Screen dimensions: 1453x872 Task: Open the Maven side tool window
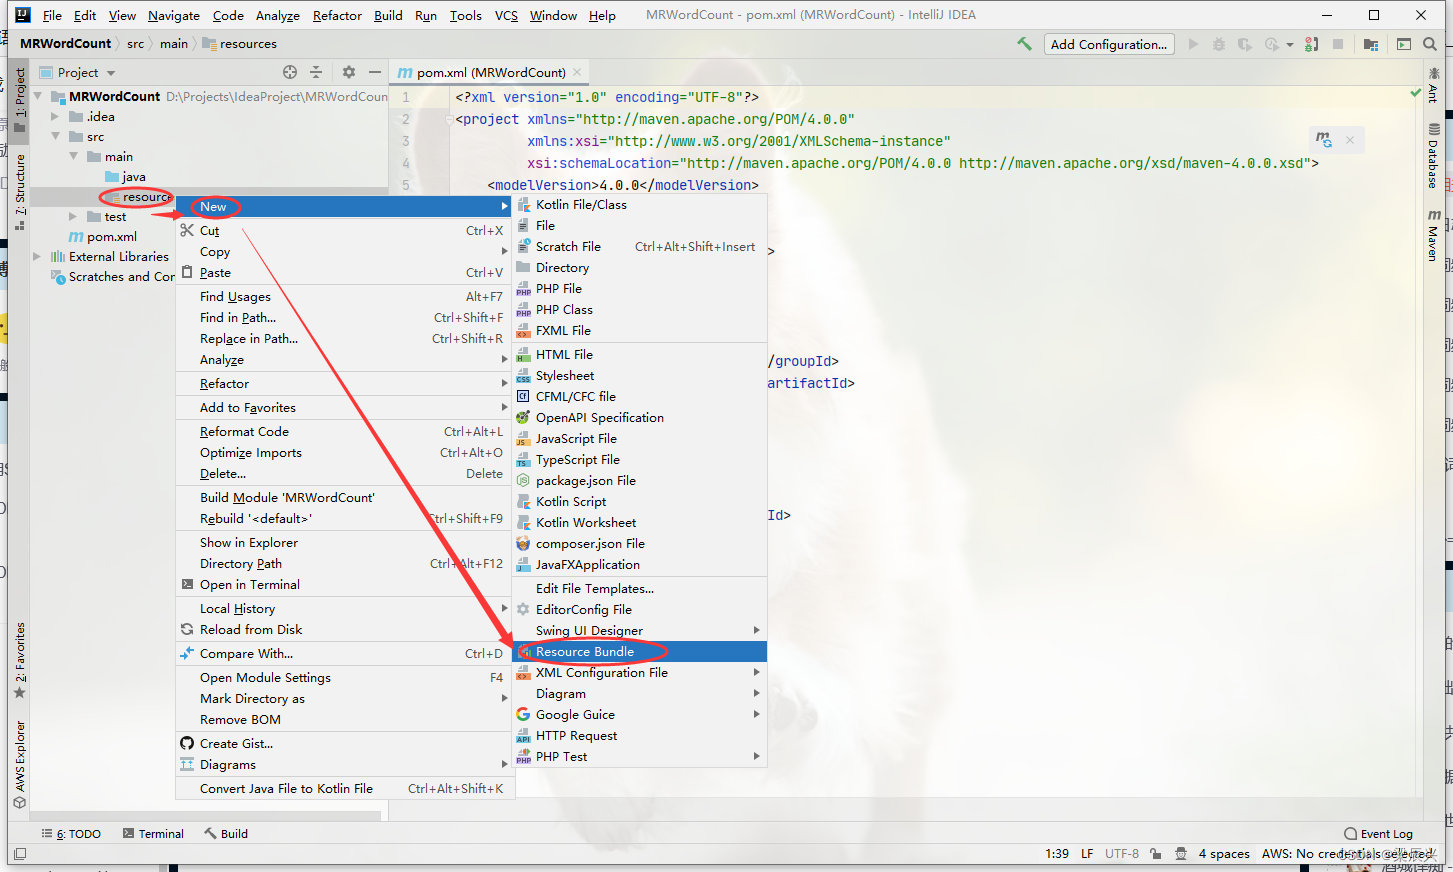[x=1433, y=236]
